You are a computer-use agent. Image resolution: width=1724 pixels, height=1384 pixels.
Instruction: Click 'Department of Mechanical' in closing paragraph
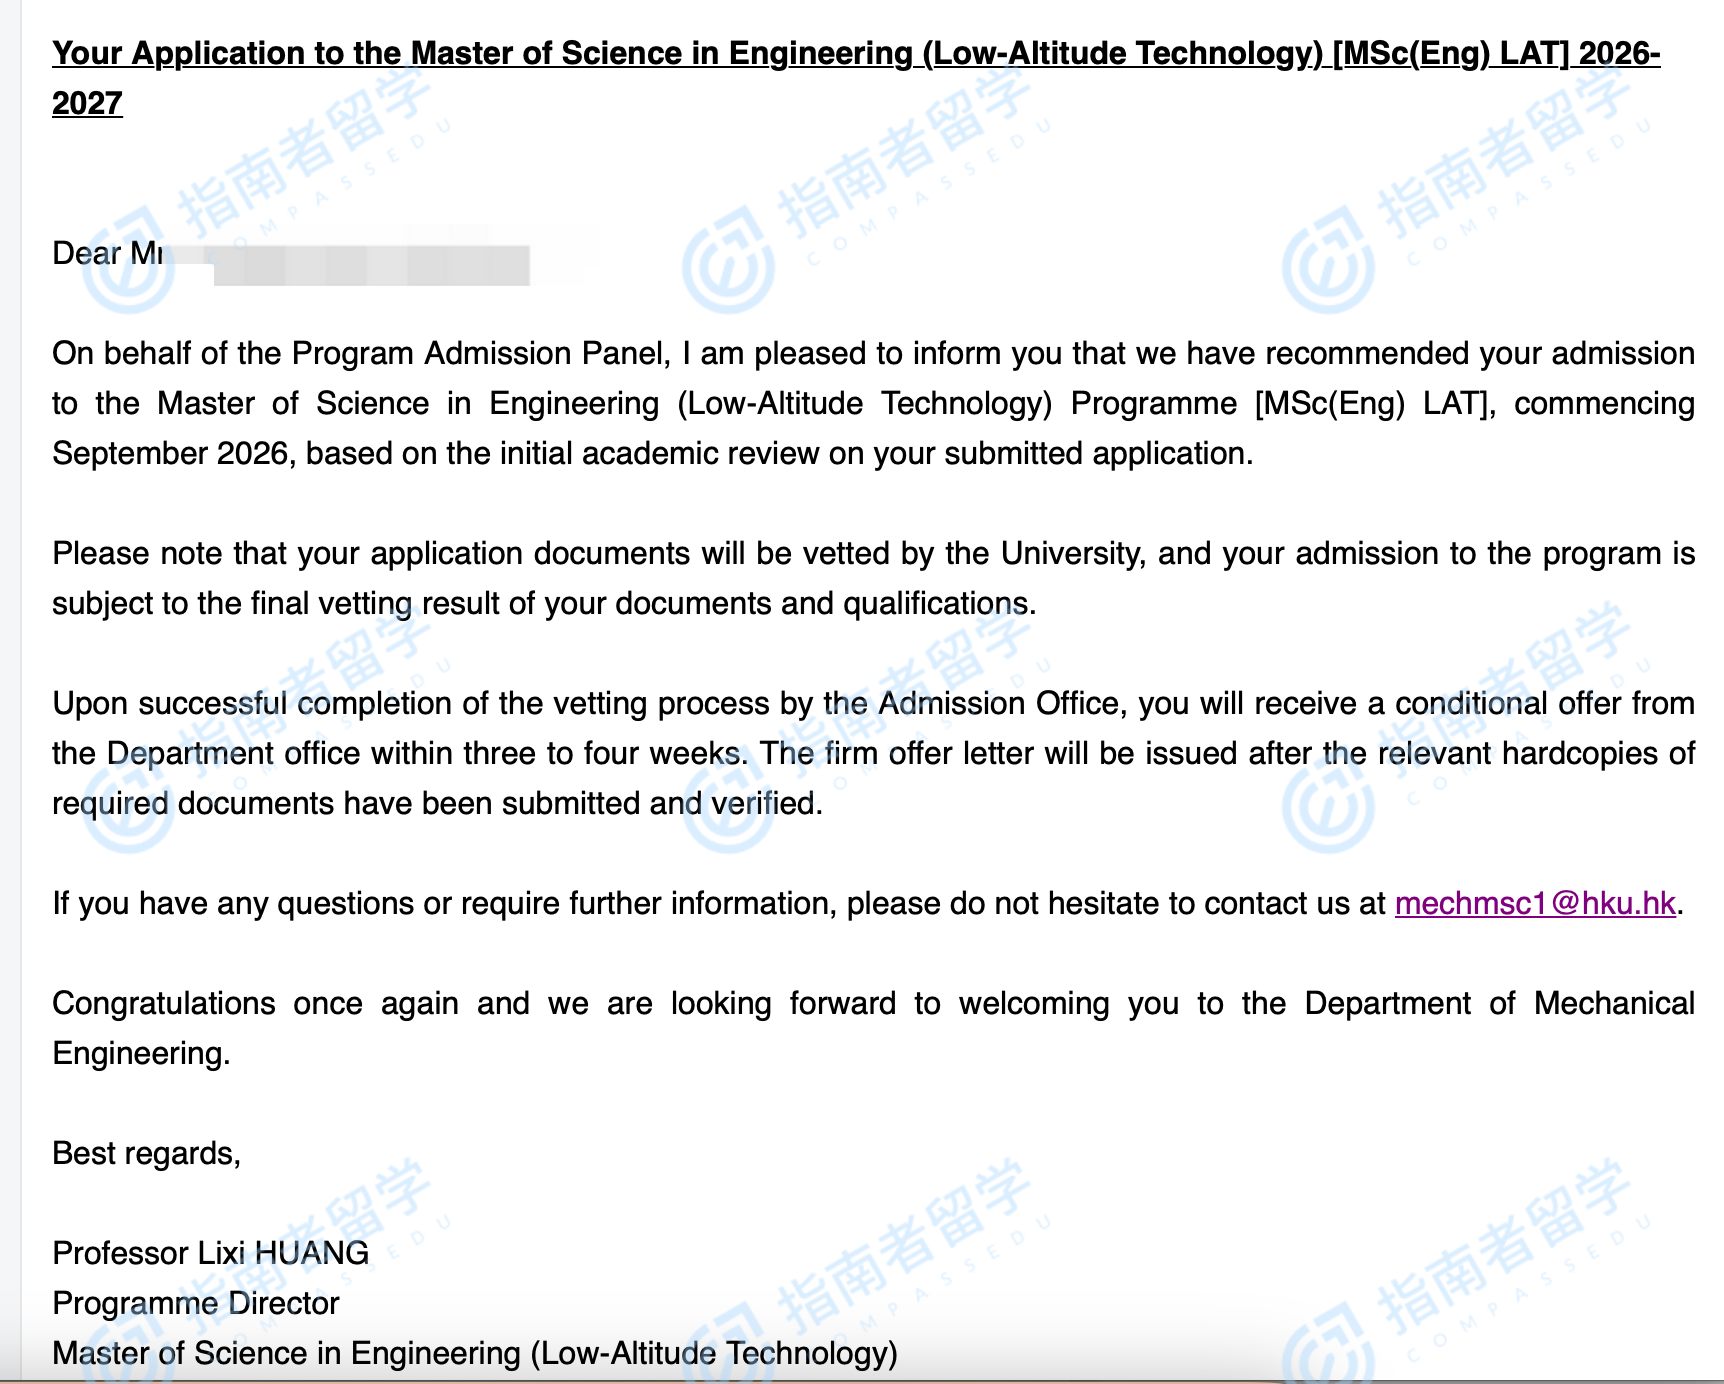(x=1499, y=1003)
